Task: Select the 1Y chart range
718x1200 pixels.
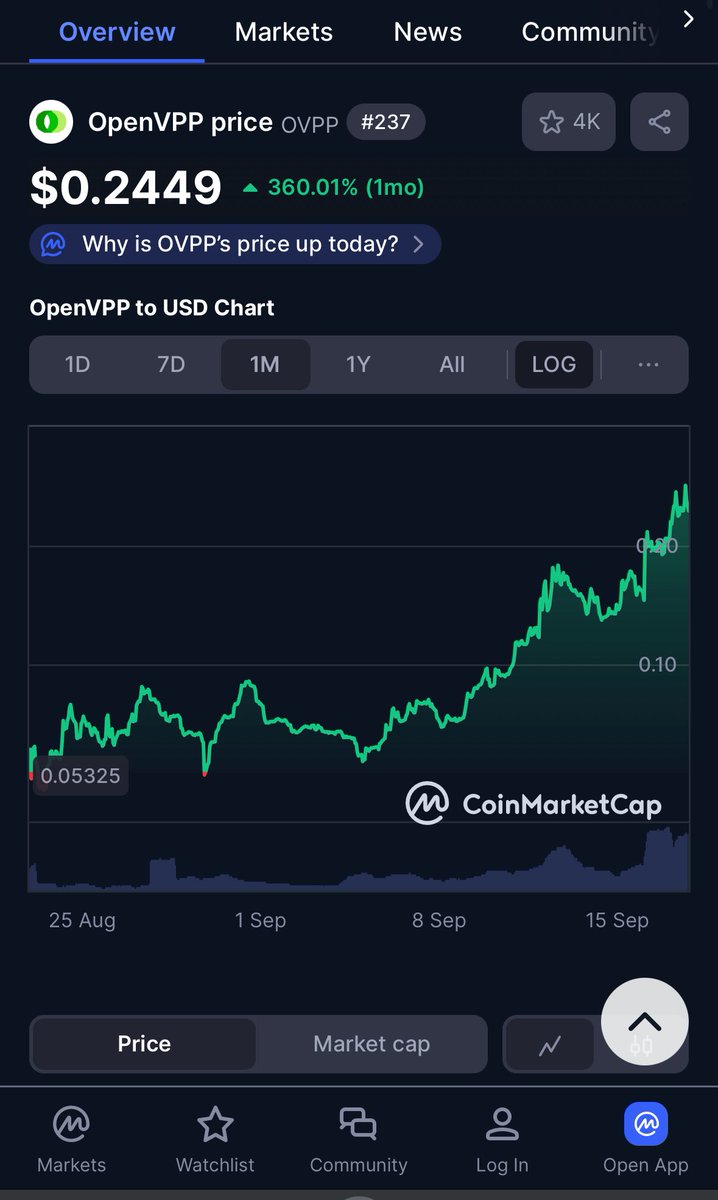Action: (x=358, y=364)
